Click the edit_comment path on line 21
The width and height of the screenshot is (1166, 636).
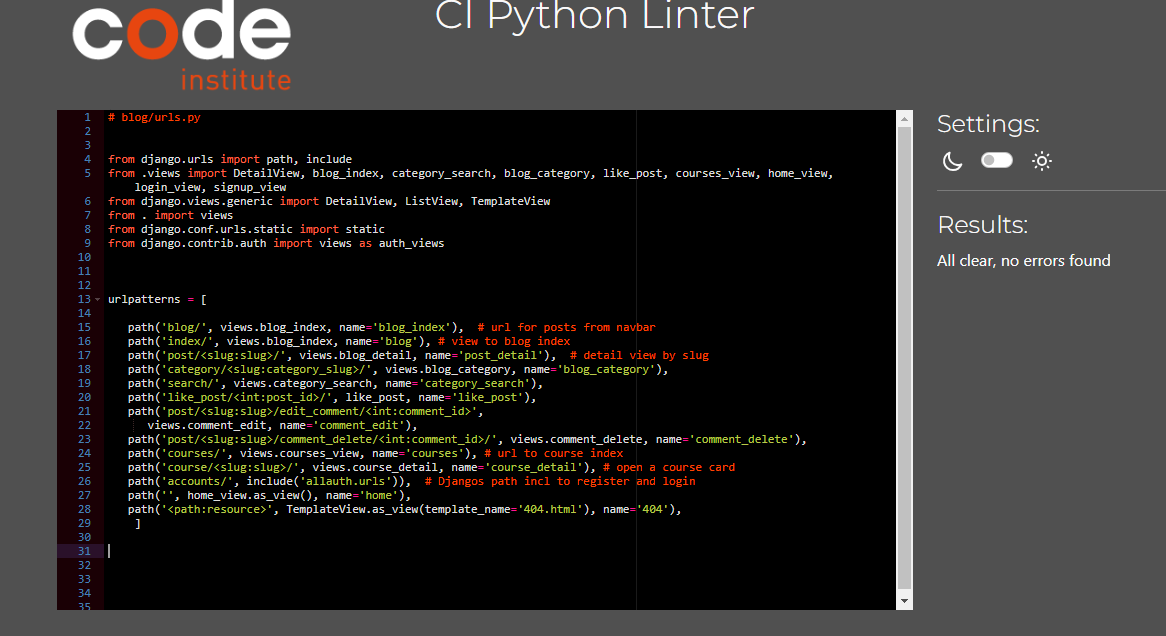pos(305,411)
